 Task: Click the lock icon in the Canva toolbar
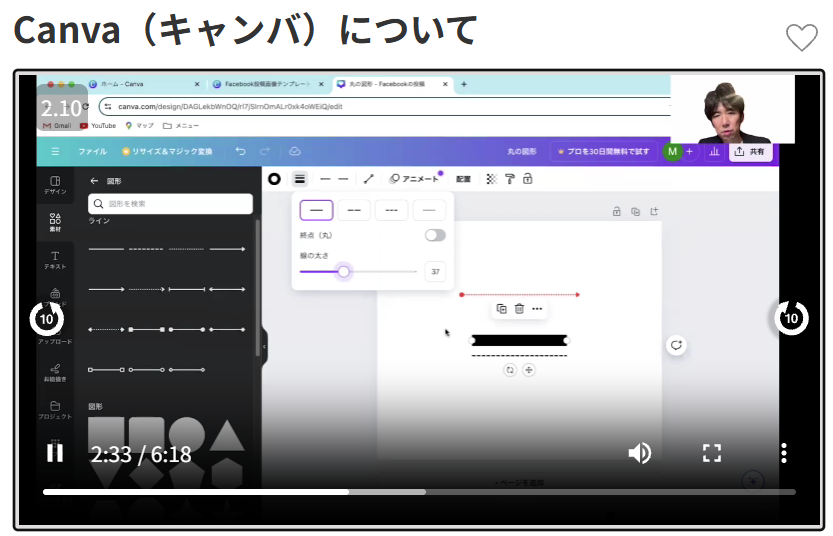[528, 179]
